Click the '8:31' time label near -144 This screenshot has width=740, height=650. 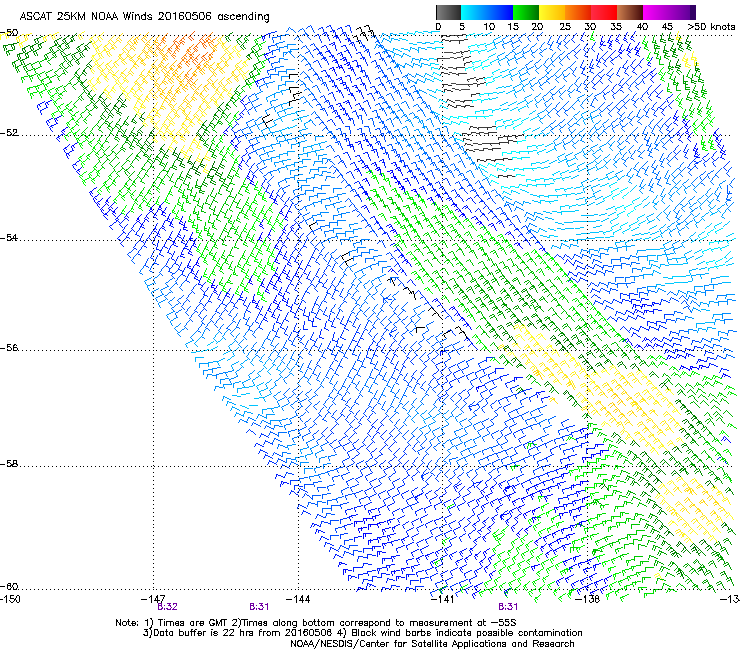(x=259, y=607)
